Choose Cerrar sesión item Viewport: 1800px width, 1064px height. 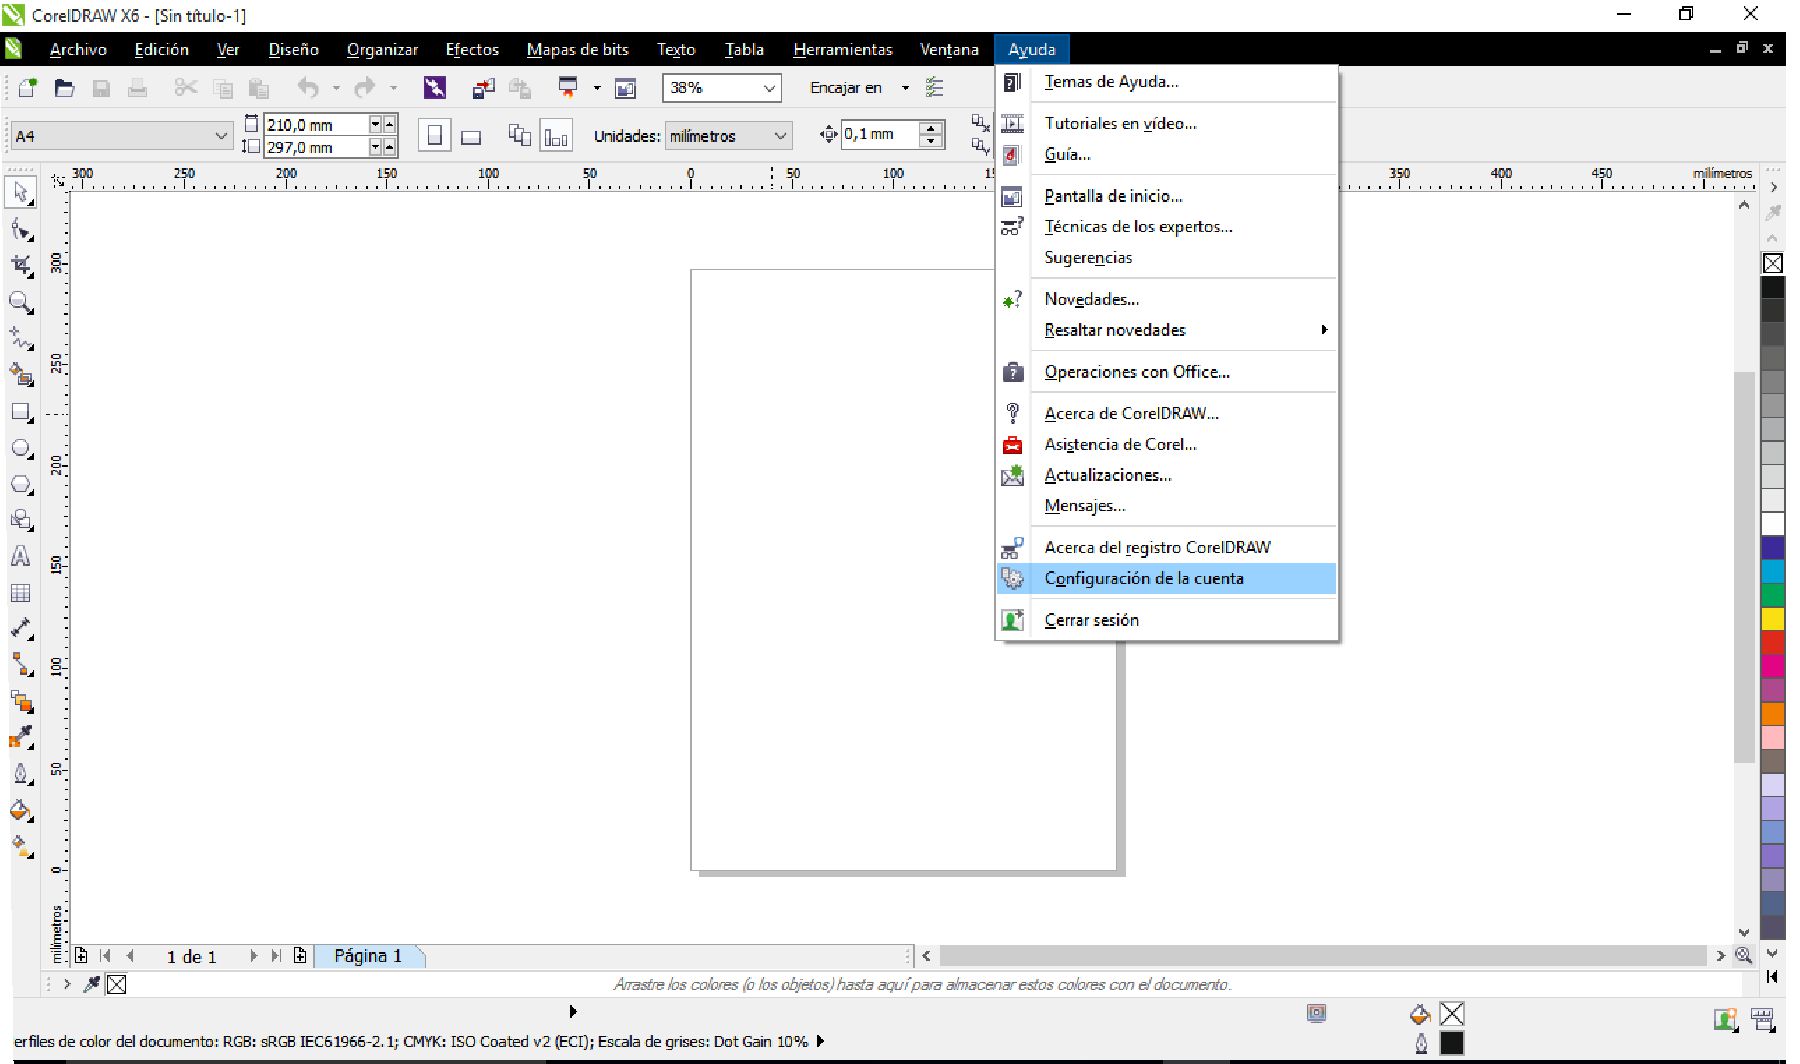pos(1166,620)
